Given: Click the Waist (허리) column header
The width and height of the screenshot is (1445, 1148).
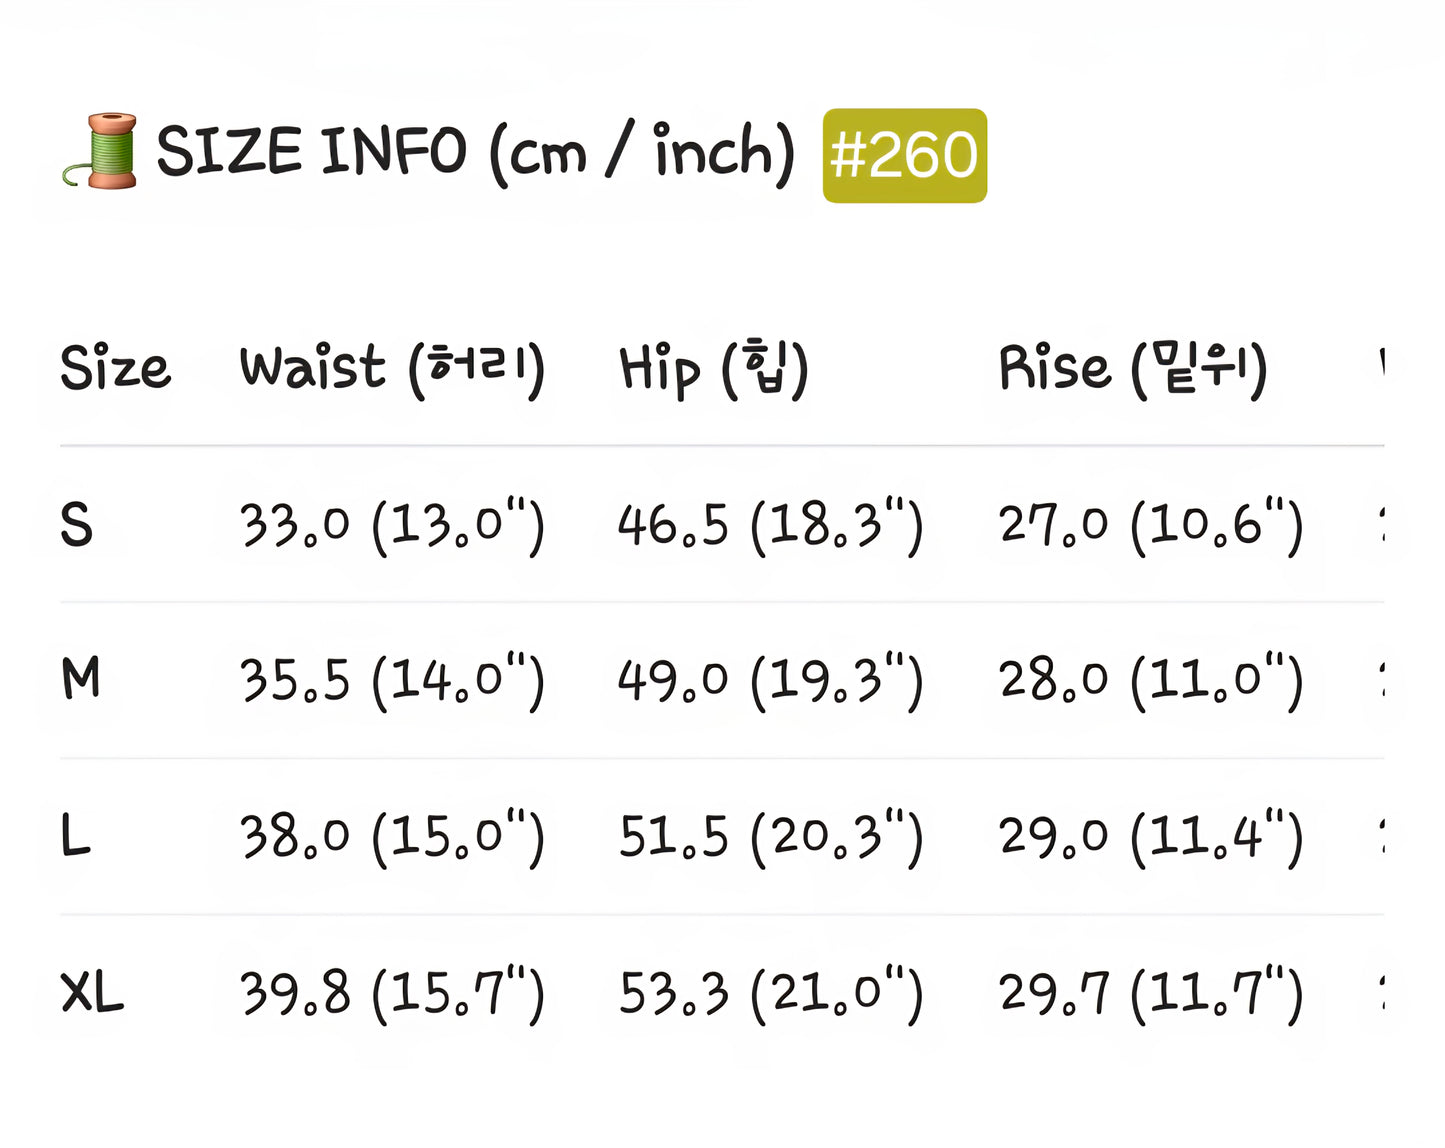Looking at the screenshot, I should click(x=392, y=367).
